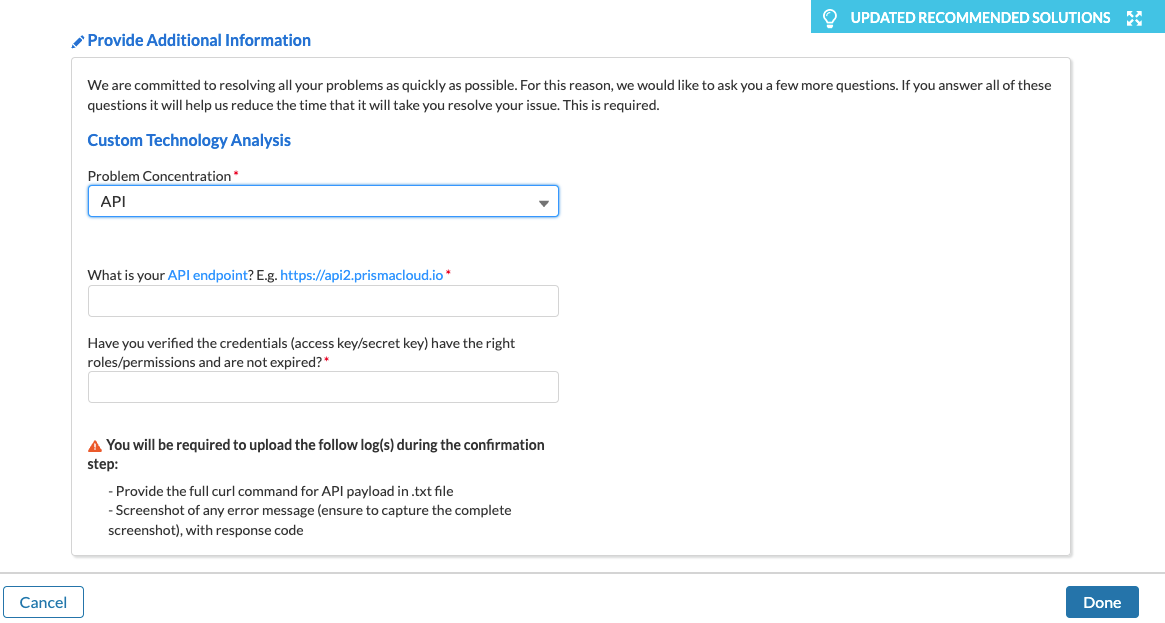Open the API endpoint link
This screenshot has width=1165, height=623.
208,273
